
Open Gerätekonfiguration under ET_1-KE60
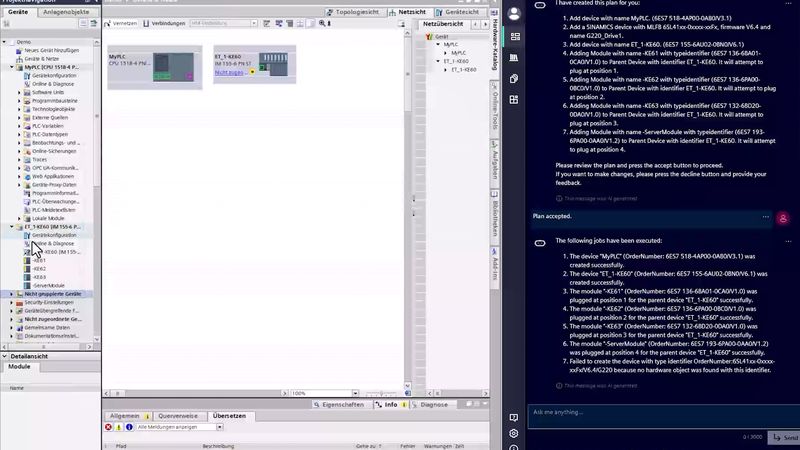54,235
